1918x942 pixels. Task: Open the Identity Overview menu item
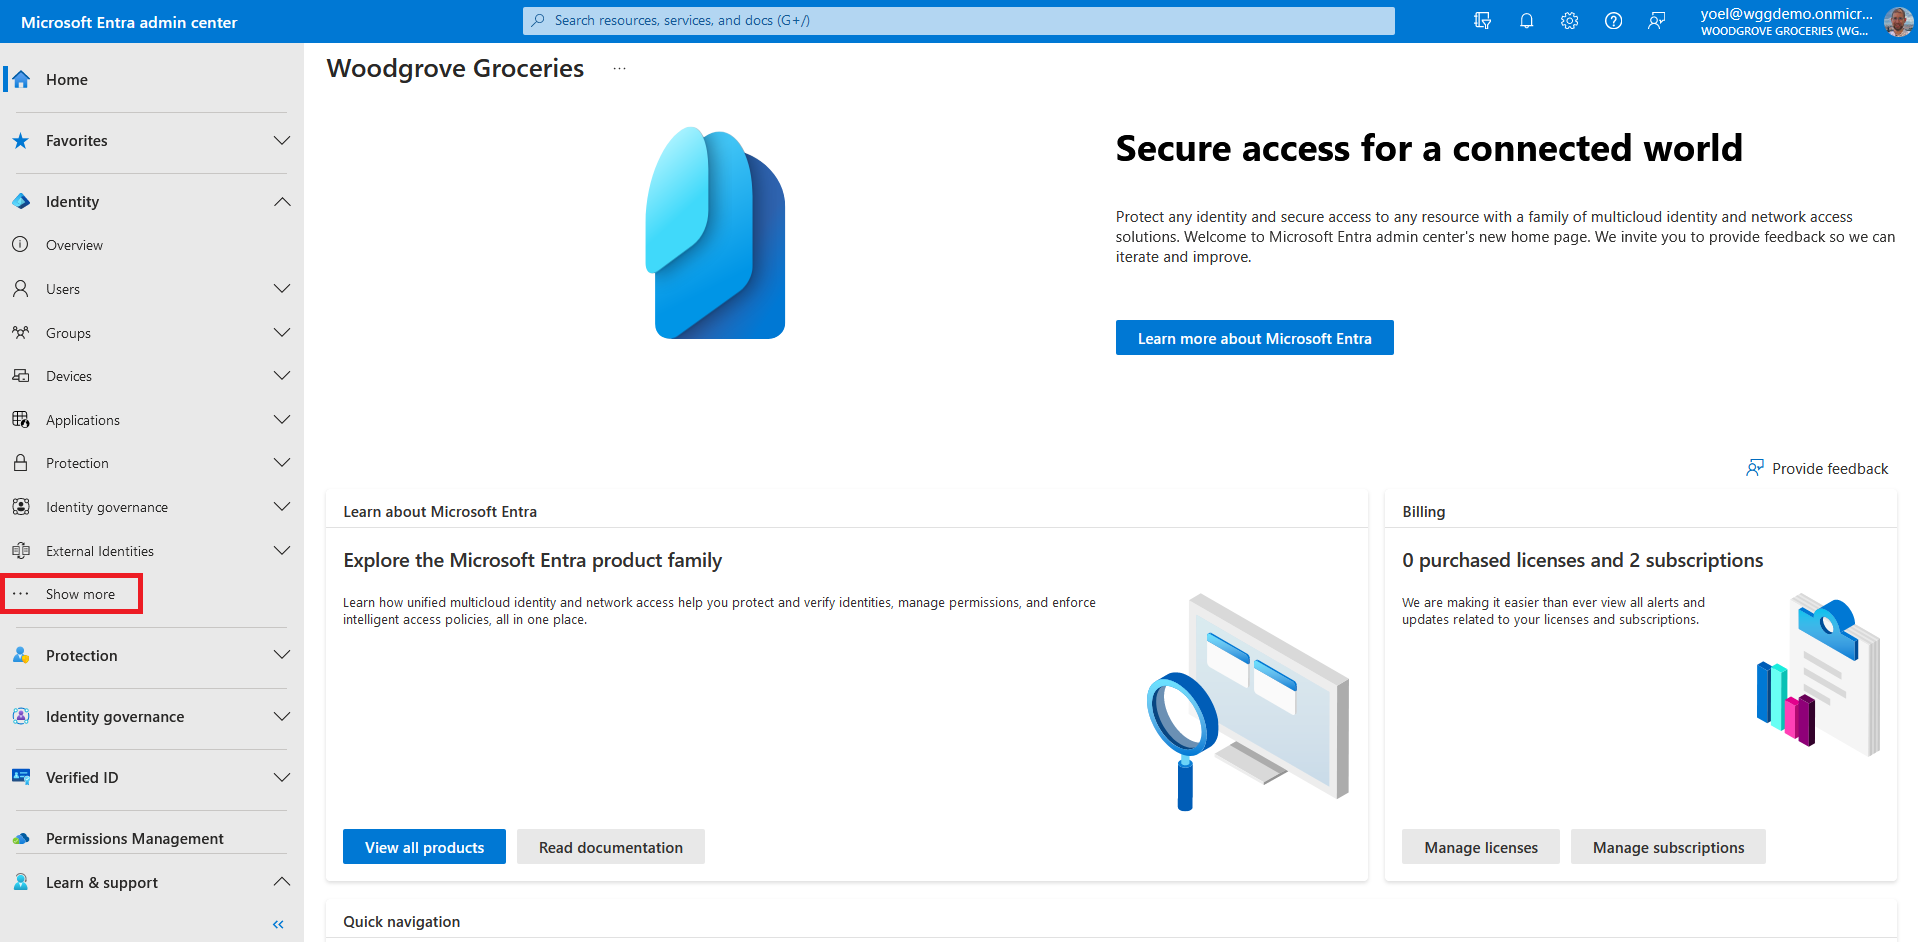(x=74, y=245)
